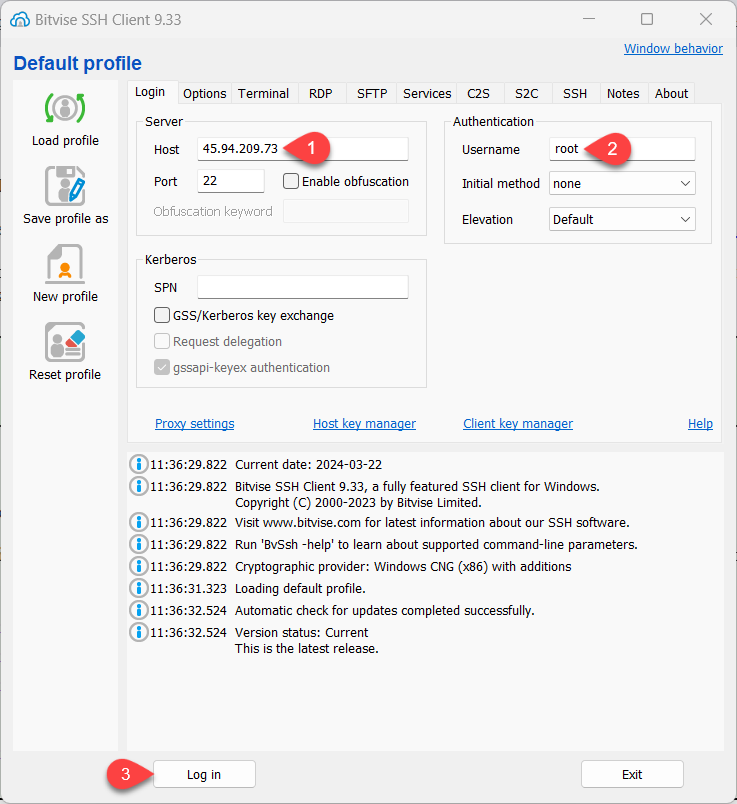The image size is (737, 804).
Task: Click the Bitvise cloud logo in title bar
Action: coord(20,19)
